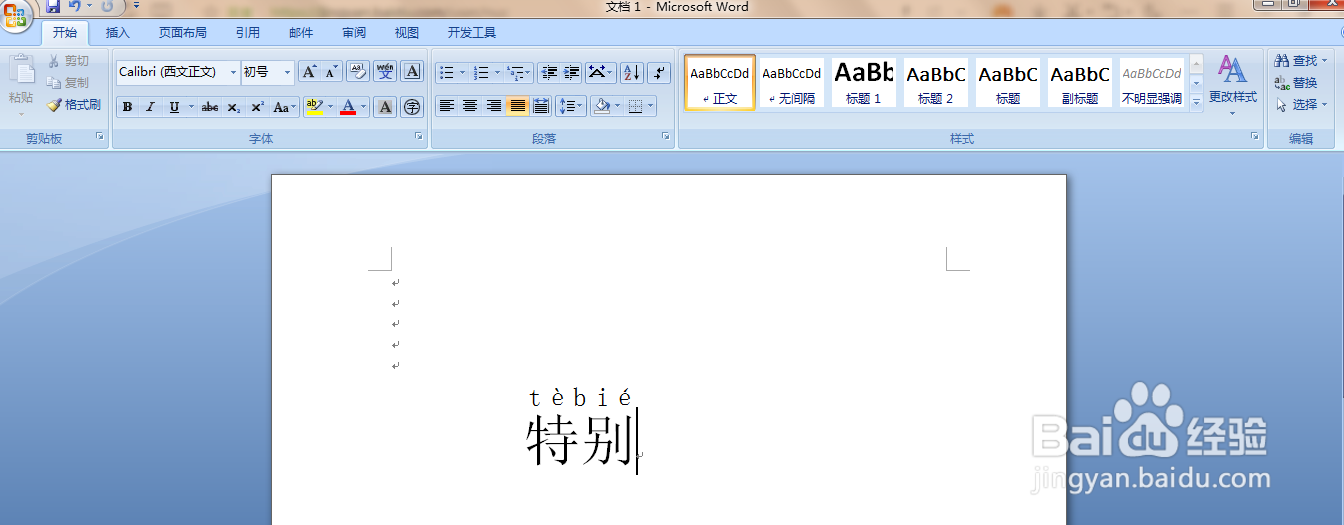Click the grow font icon
Screen dimensions: 1344x525
[x=310, y=72]
